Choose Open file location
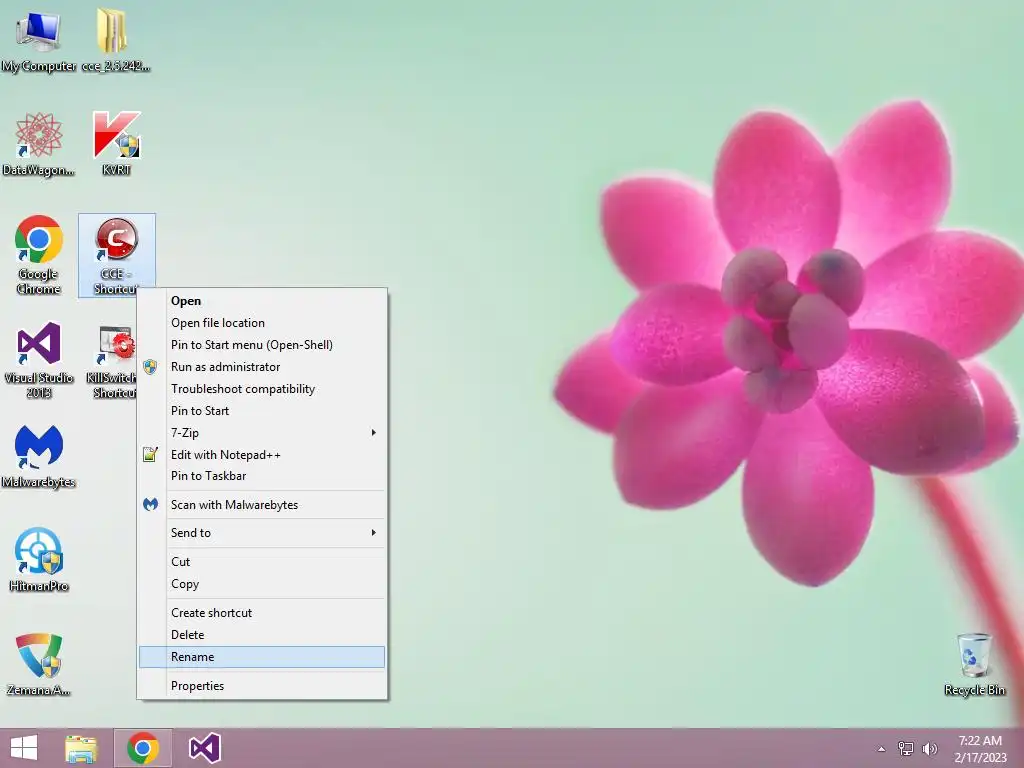 click(x=262, y=323)
